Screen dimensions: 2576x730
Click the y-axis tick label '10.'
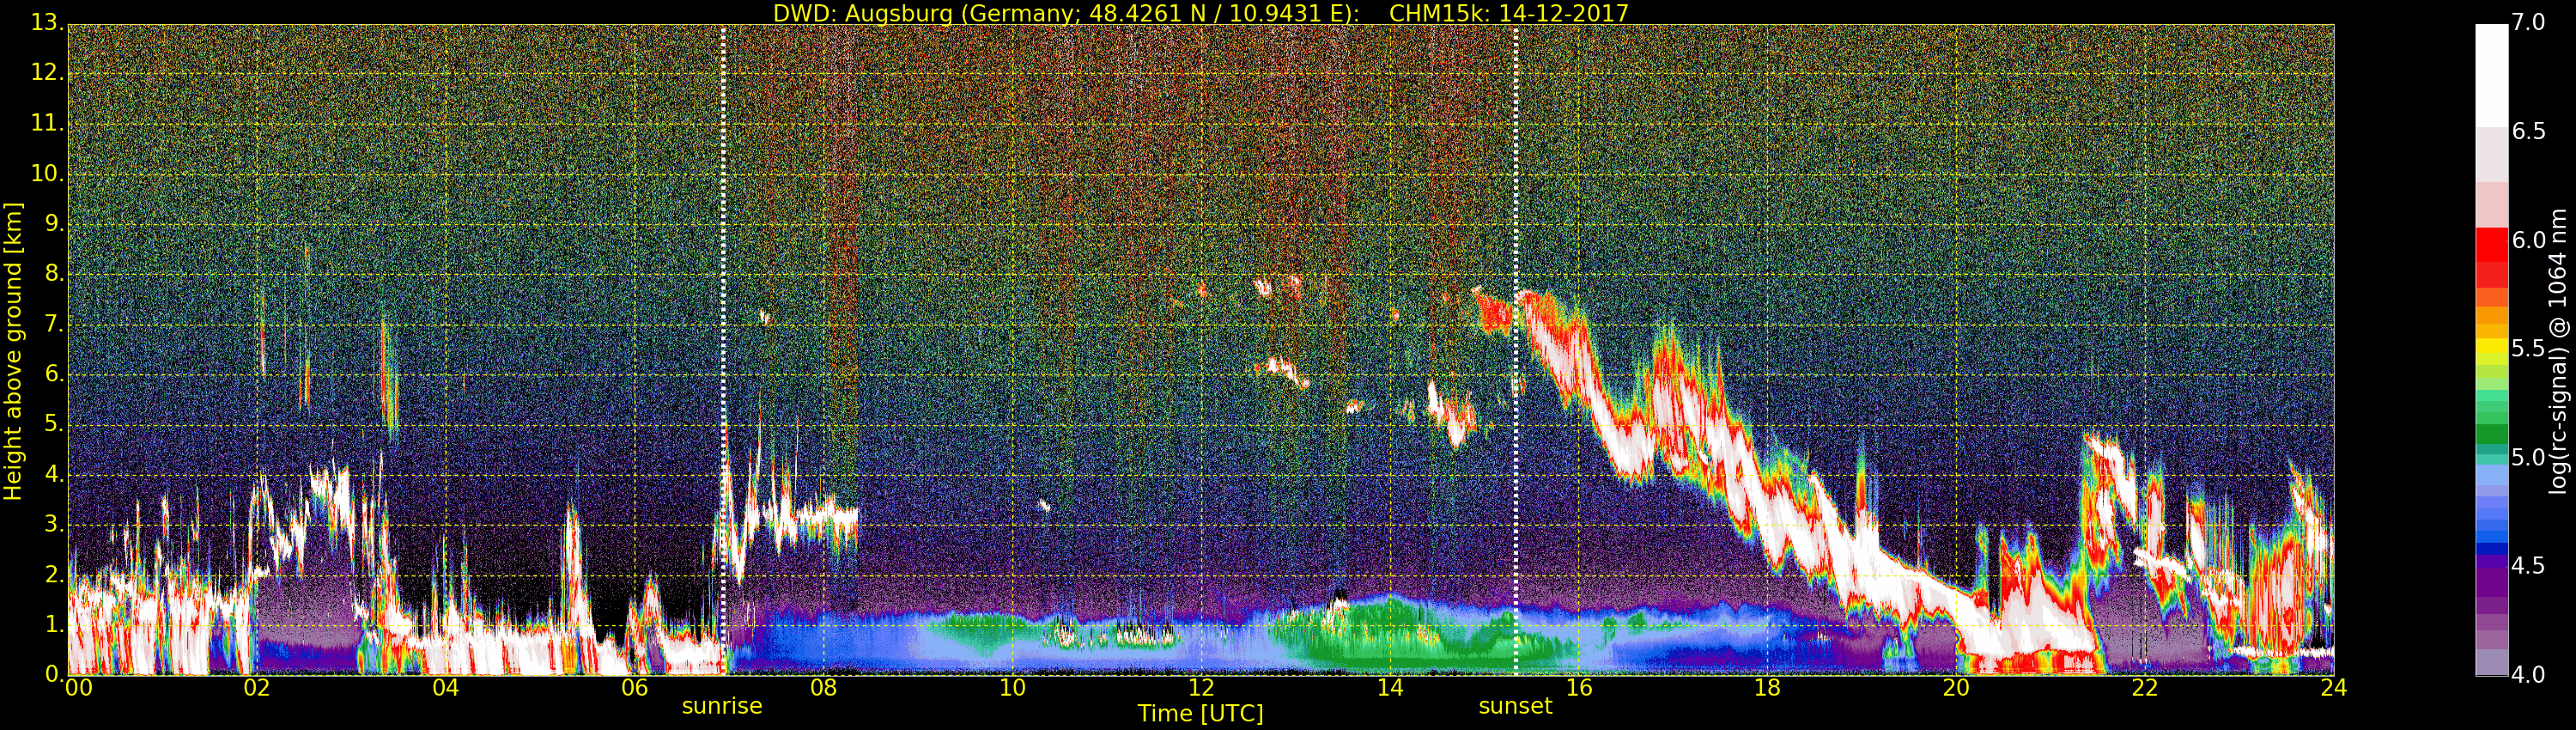click(46, 173)
